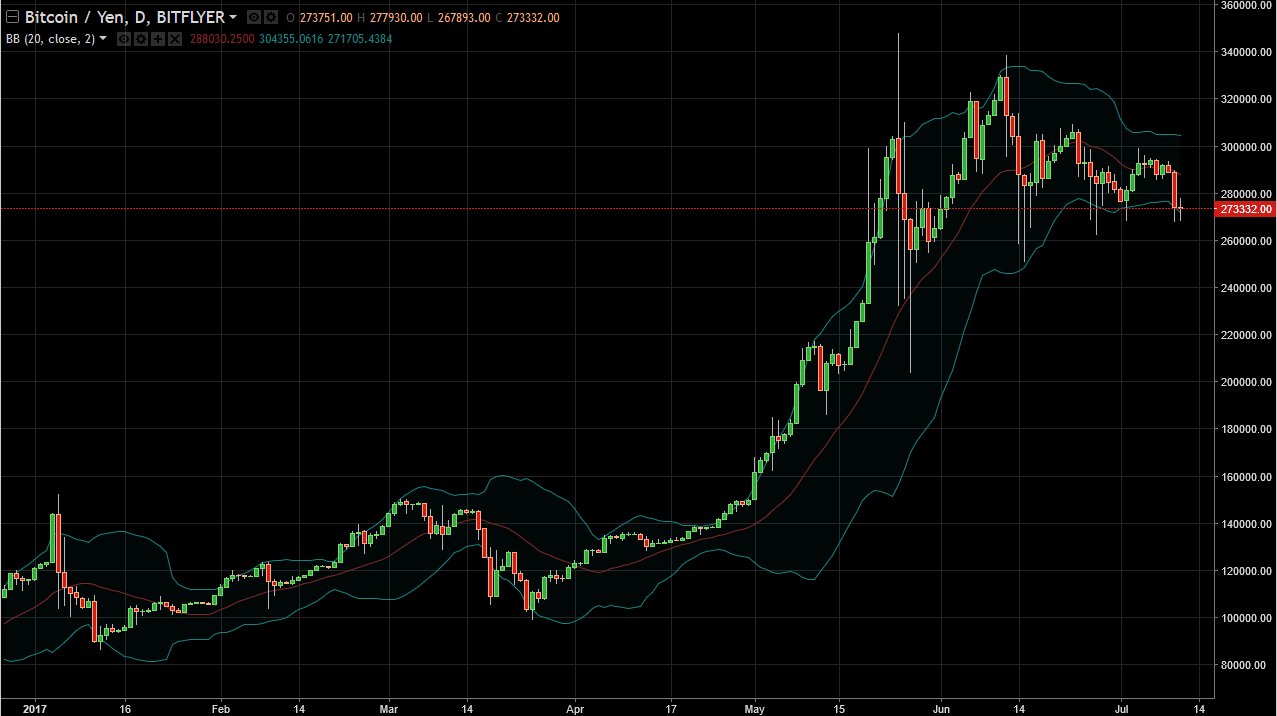Click the BB upper value 304355.0616
This screenshot has width=1277, height=716.
tap(291, 39)
